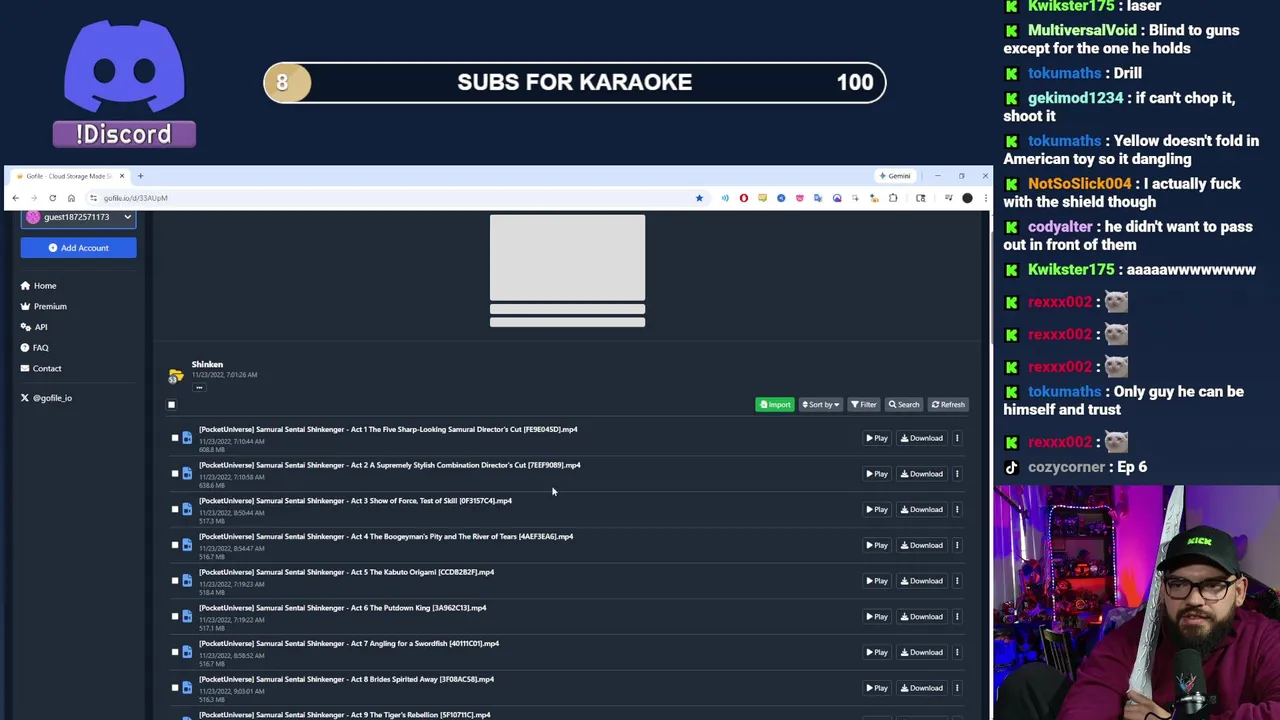Click the Filter button

tap(864, 405)
